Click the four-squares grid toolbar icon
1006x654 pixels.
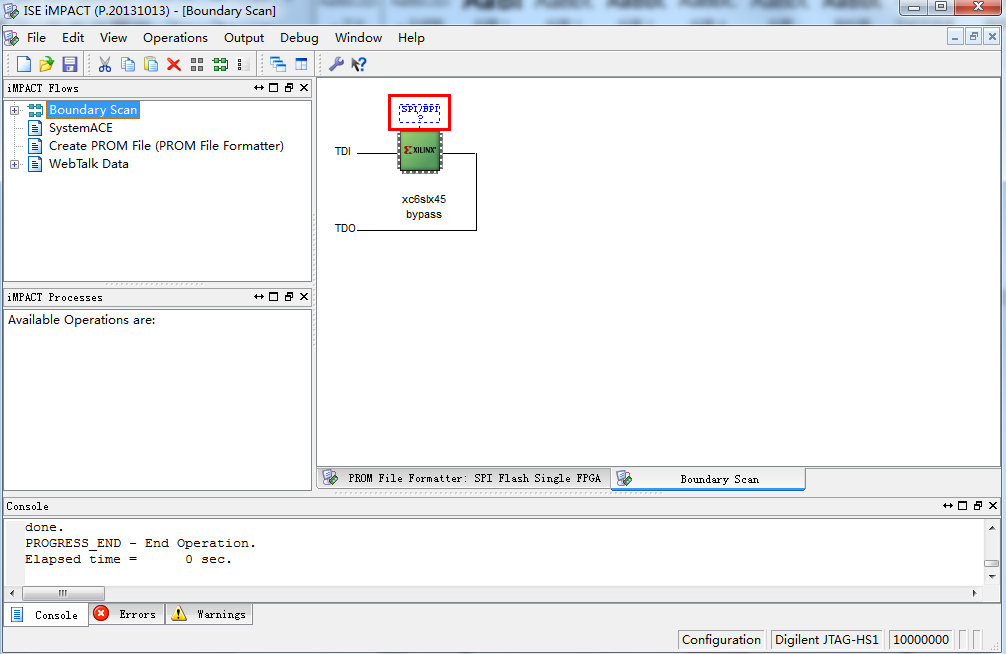197,64
